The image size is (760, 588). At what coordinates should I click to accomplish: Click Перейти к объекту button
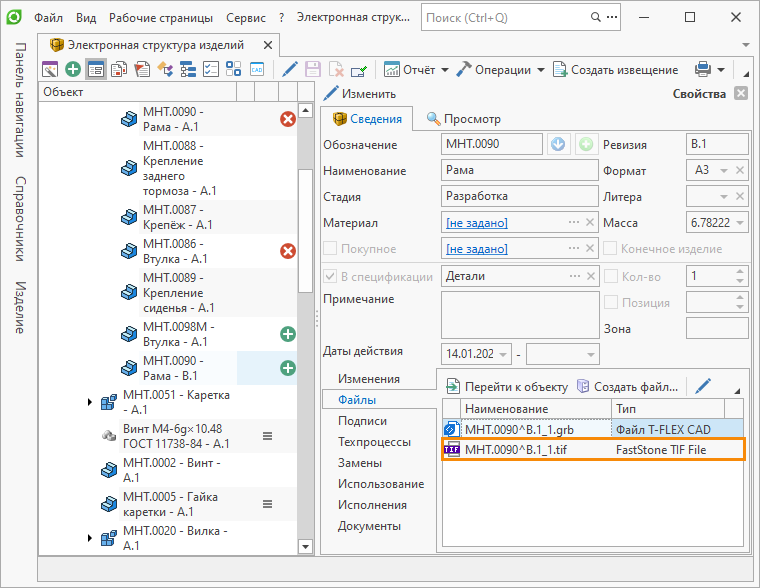(507, 386)
